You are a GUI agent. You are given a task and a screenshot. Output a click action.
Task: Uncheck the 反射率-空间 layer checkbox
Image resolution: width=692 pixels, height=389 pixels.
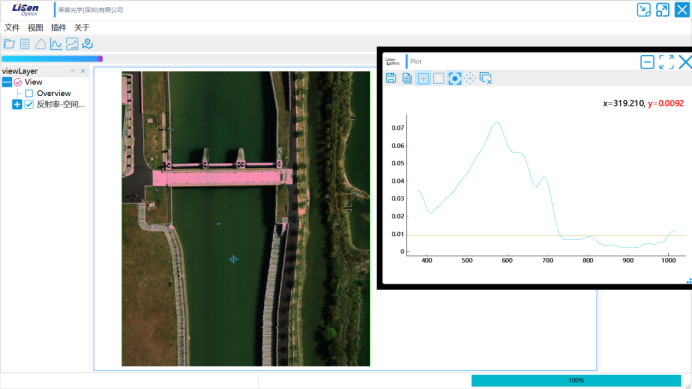(x=29, y=104)
